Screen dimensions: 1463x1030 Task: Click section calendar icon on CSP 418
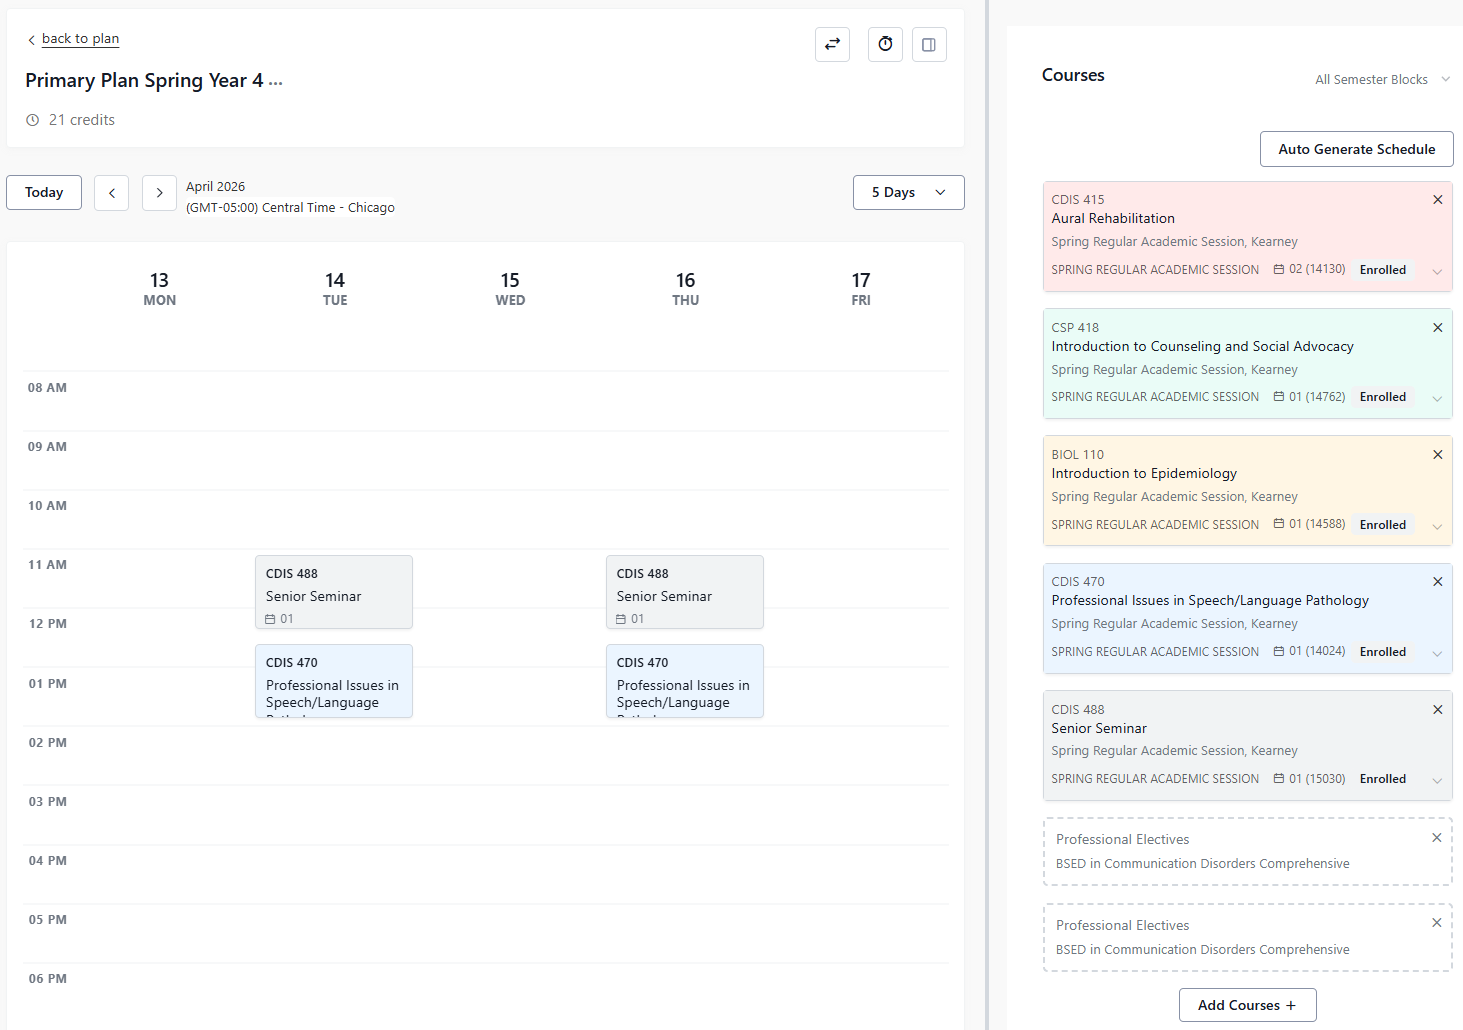[x=1278, y=397]
